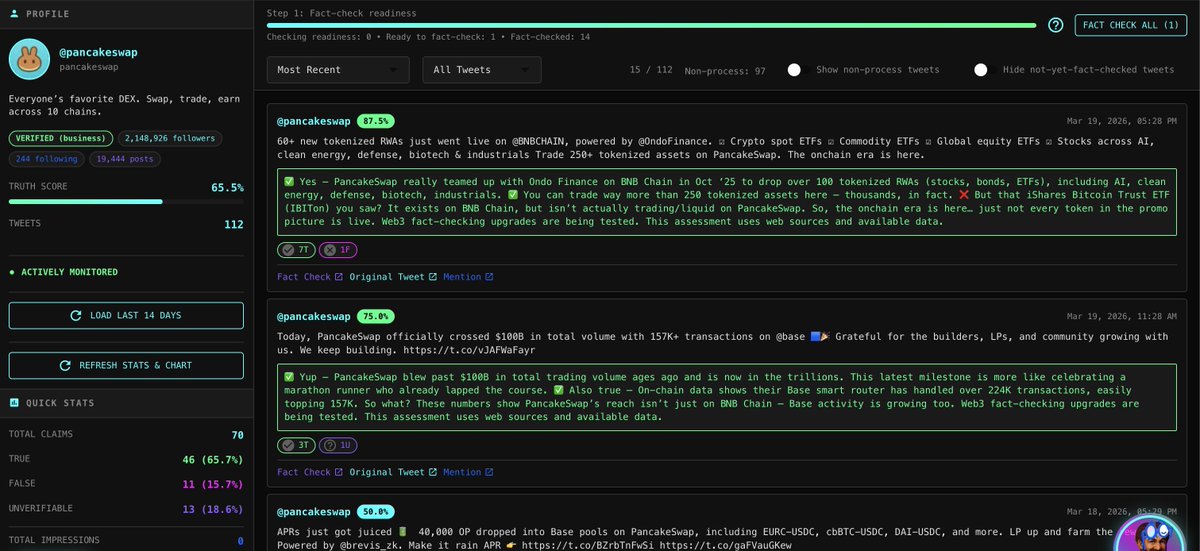Click the FACT CHECK ALL (1) button
This screenshot has height=551, width=1200.
coord(1130,25)
